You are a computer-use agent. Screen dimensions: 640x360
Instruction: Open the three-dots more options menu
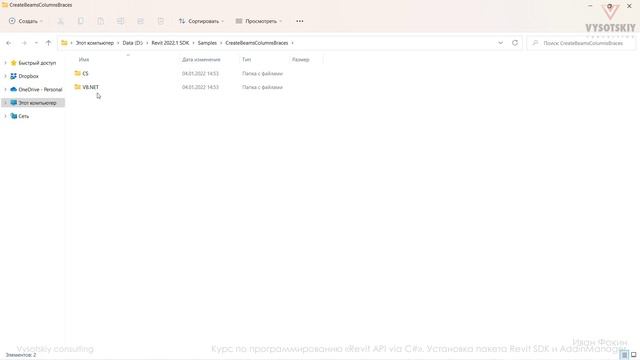pos(300,21)
